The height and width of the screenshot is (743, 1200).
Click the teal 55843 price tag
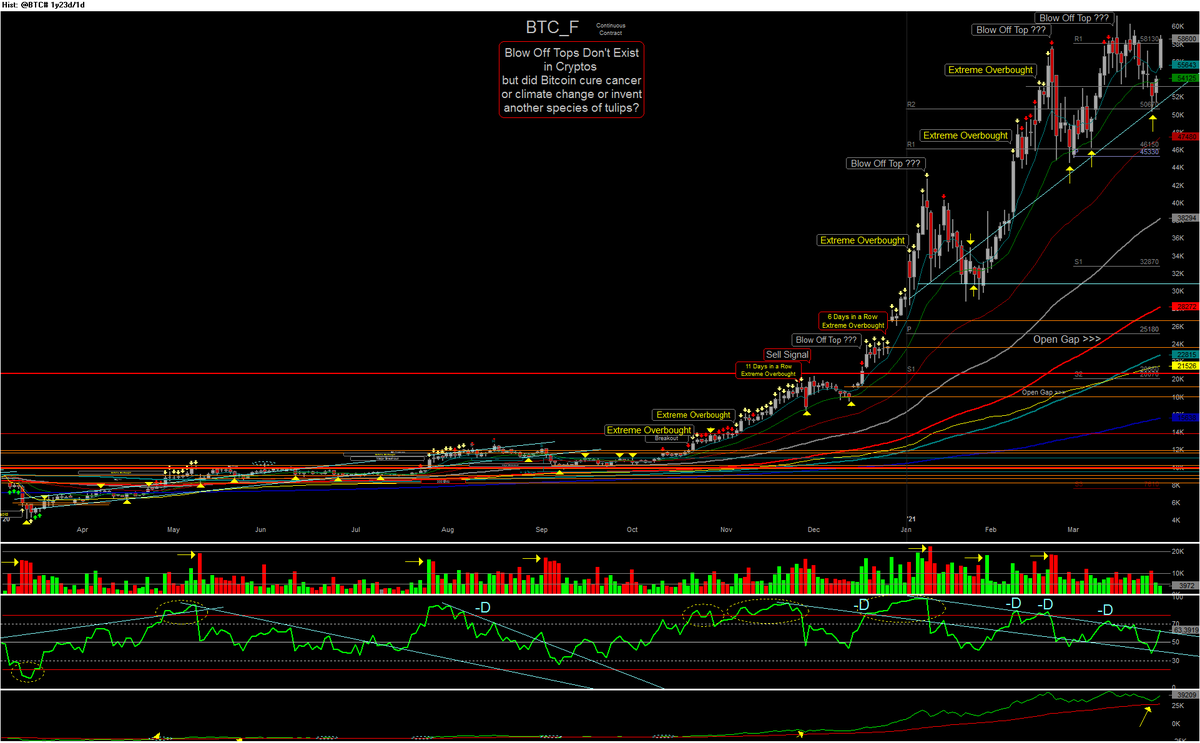pyautogui.click(x=1185, y=64)
